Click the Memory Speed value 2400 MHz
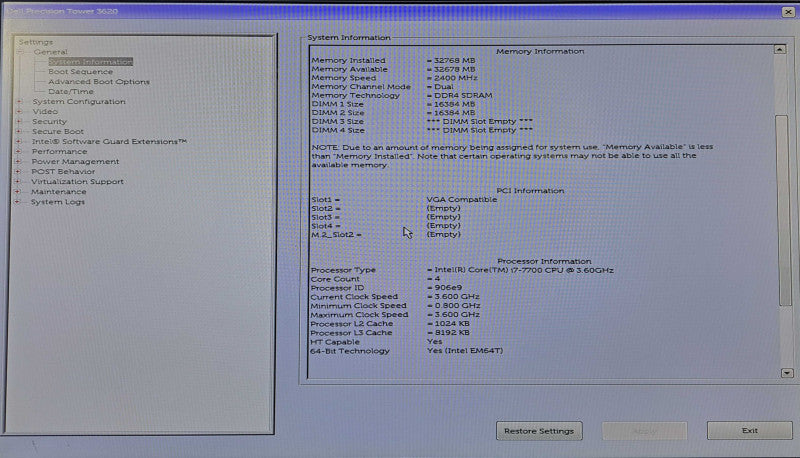The width and height of the screenshot is (800, 458). pos(456,78)
